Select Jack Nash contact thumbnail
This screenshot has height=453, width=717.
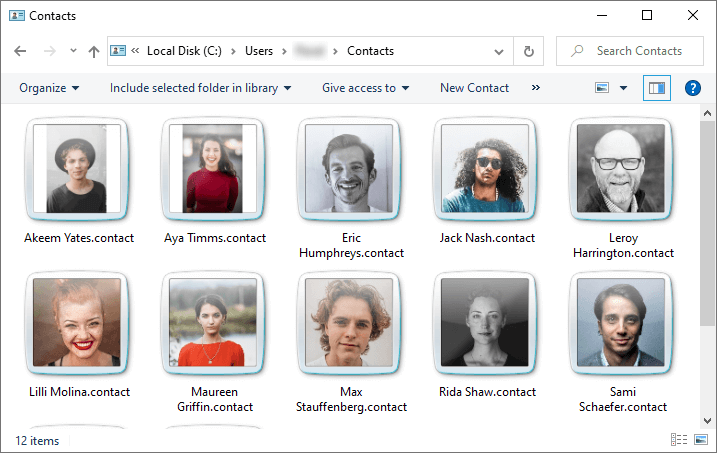coord(485,169)
